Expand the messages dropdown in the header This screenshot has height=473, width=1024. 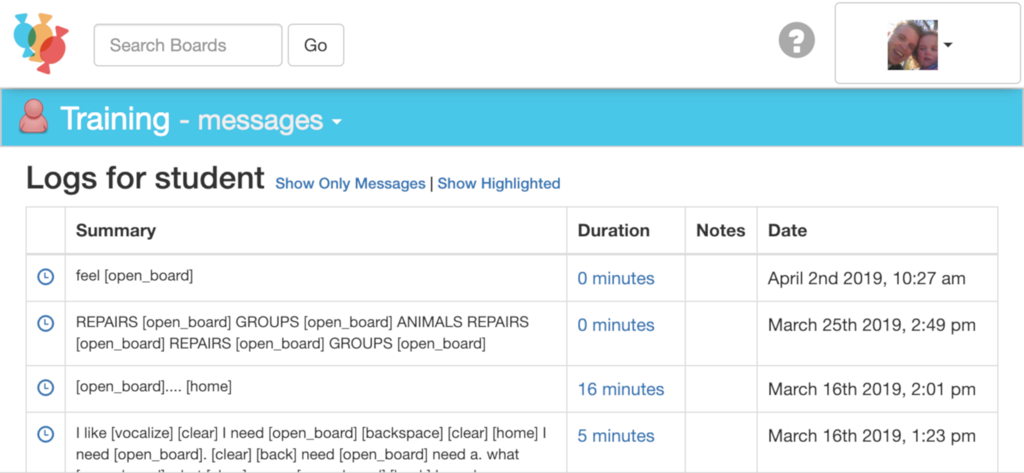[x=269, y=121]
